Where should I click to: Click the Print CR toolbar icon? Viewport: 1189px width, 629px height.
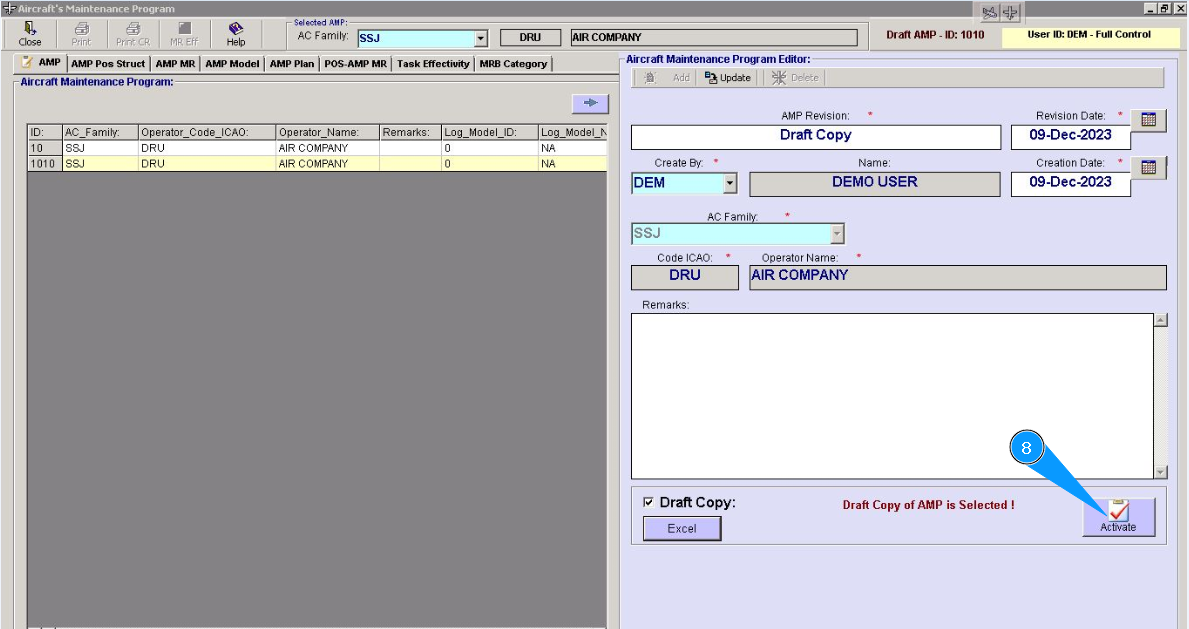click(133, 34)
